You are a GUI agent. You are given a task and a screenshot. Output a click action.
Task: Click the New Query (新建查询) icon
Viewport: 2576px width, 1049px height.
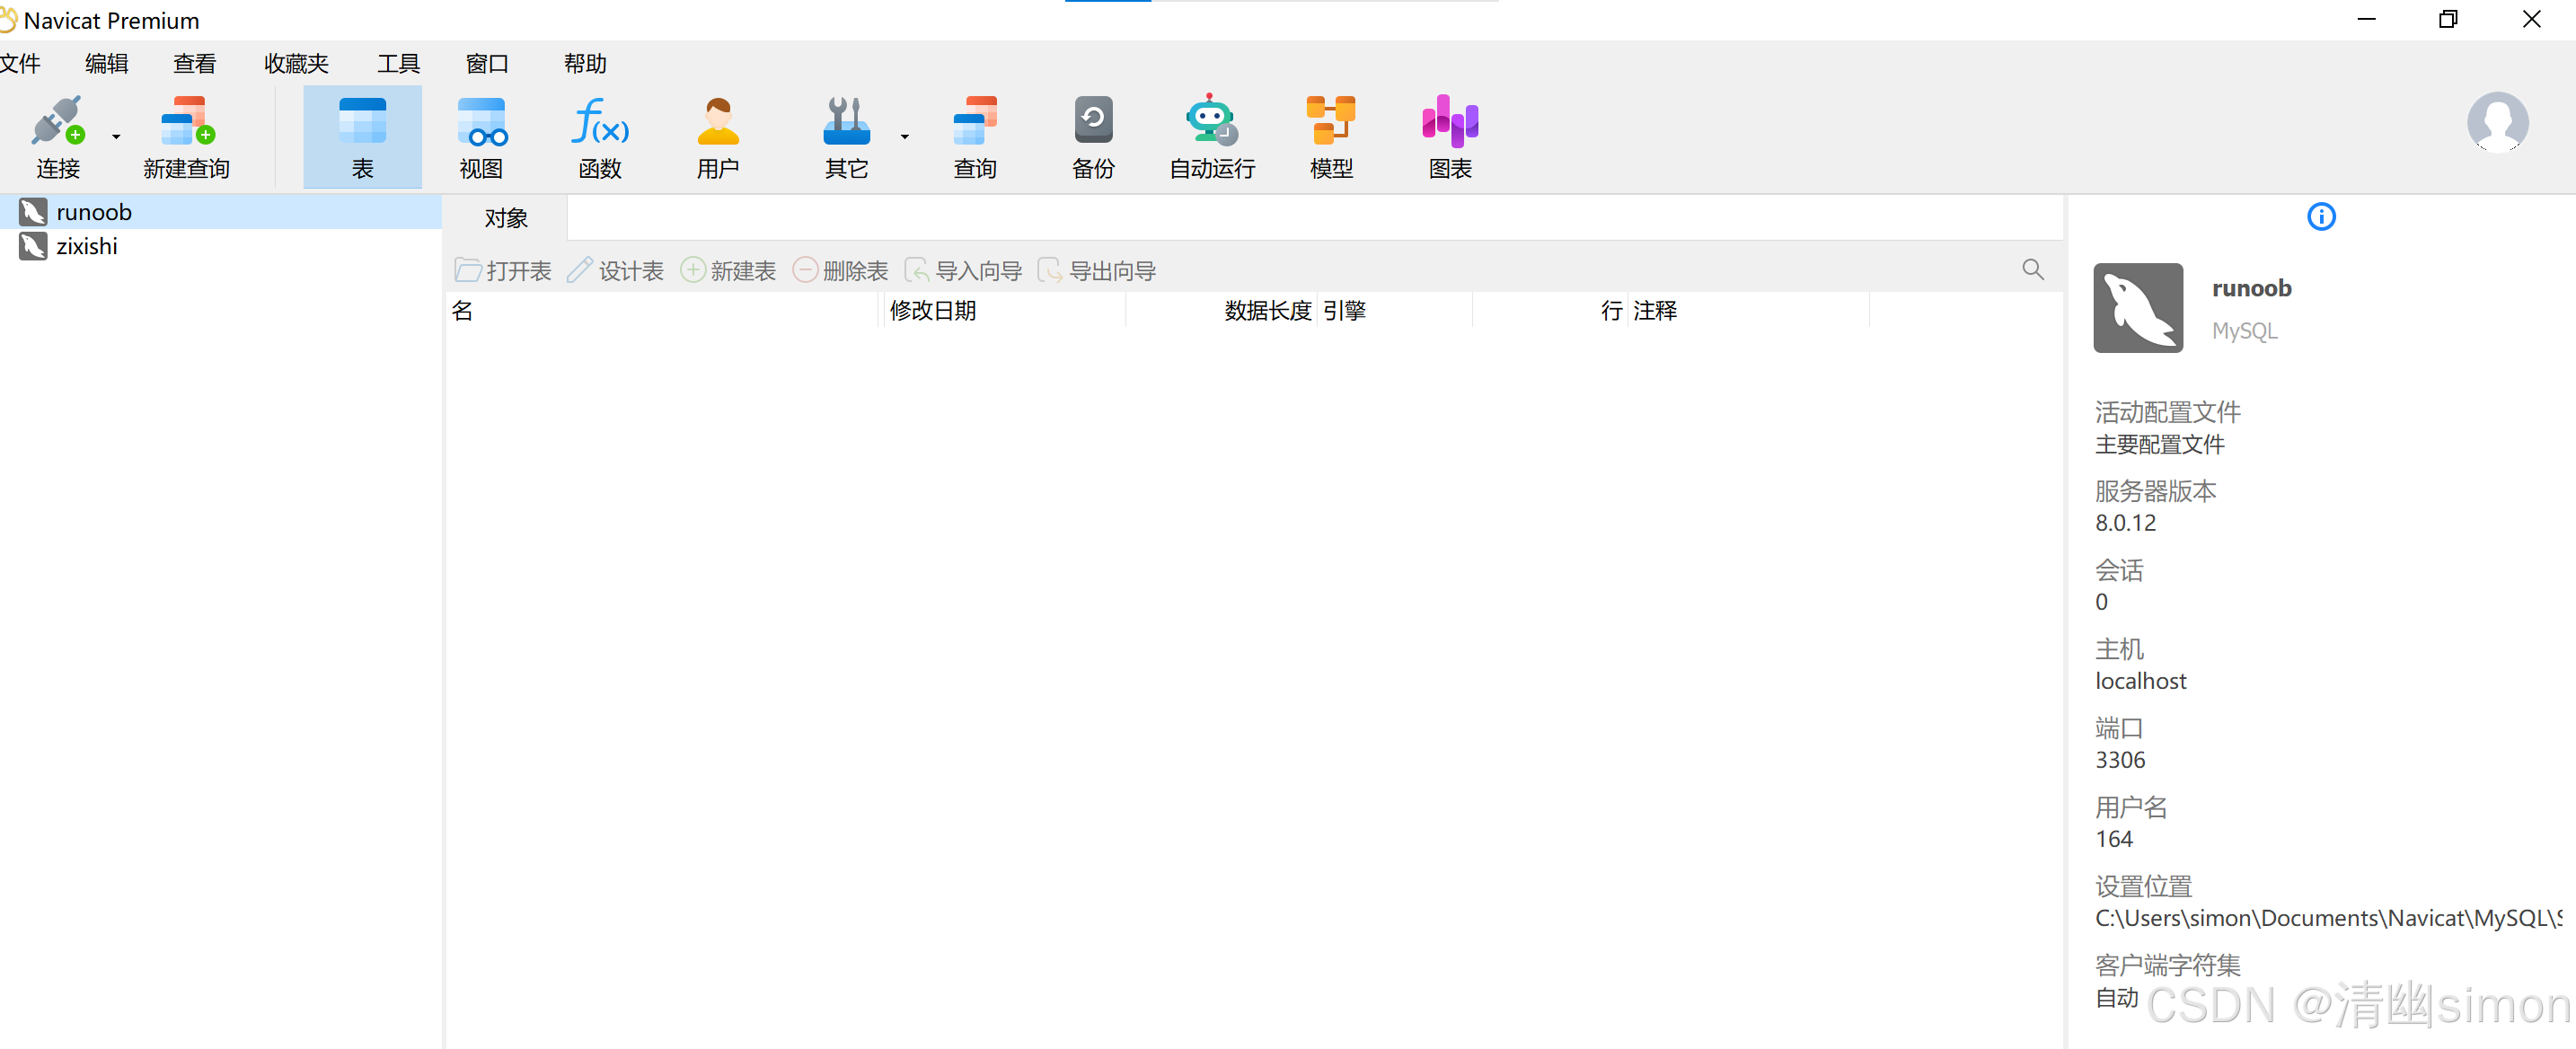187,123
